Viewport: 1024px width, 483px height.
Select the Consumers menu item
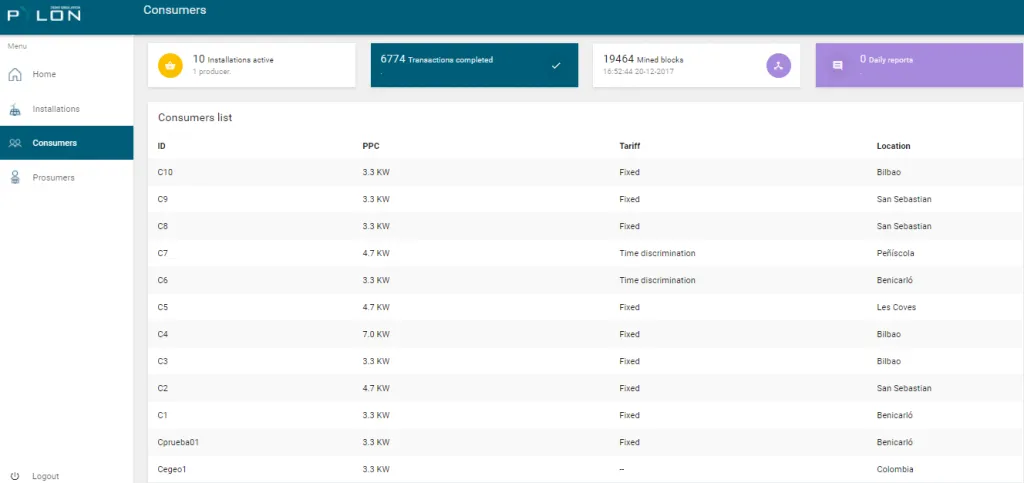point(67,143)
